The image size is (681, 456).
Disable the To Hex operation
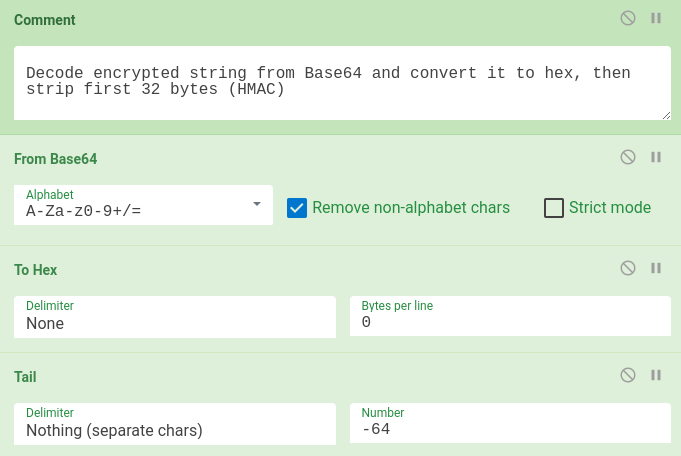coord(628,268)
